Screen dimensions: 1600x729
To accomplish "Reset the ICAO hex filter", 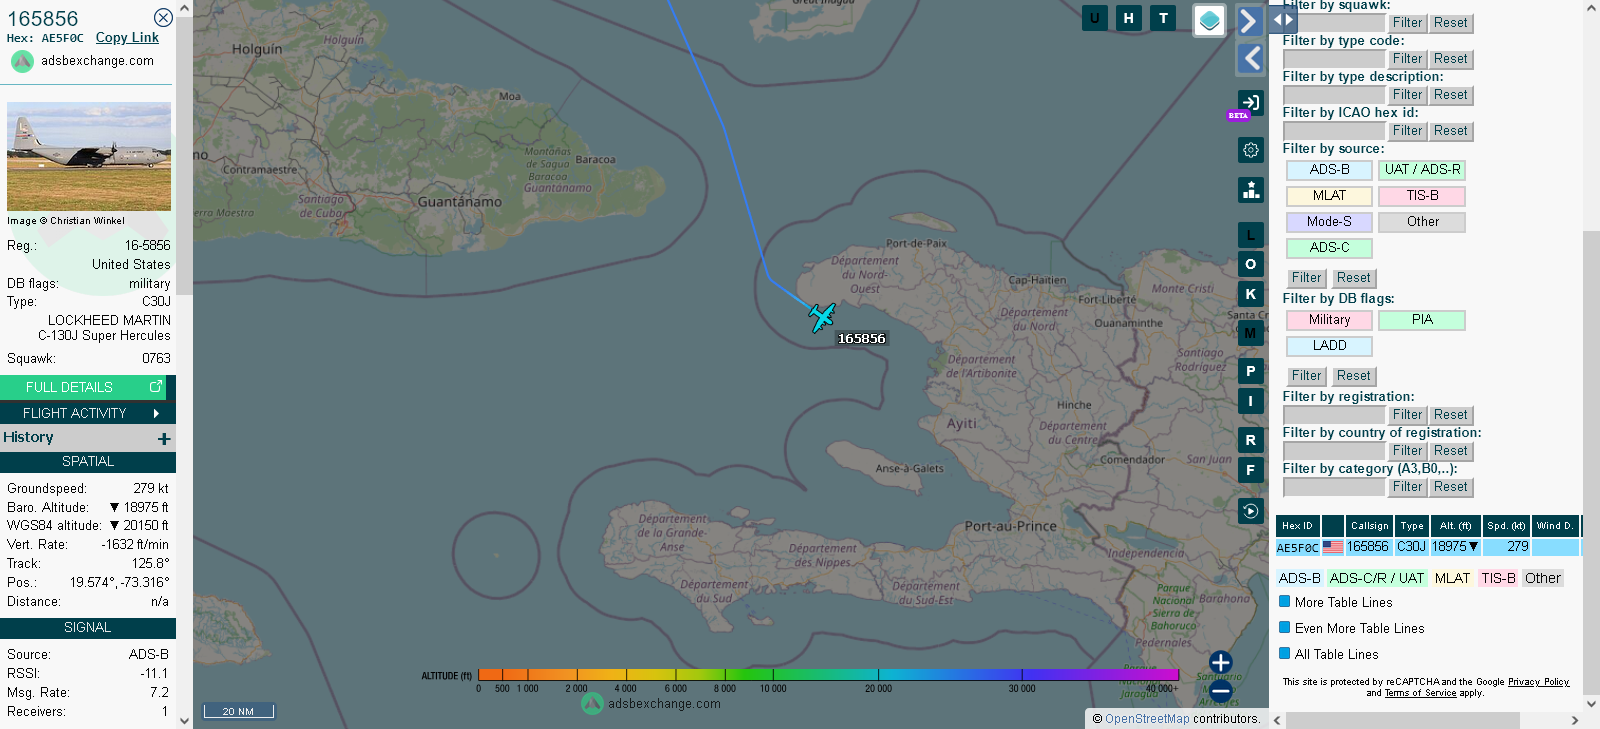I will [1450, 131].
